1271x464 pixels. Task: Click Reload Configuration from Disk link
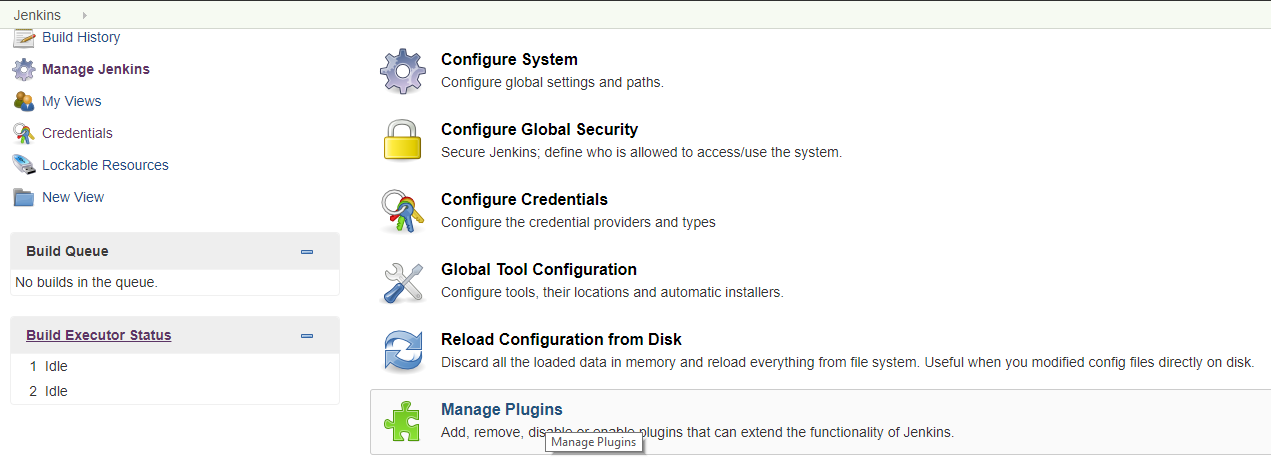pyautogui.click(x=561, y=340)
